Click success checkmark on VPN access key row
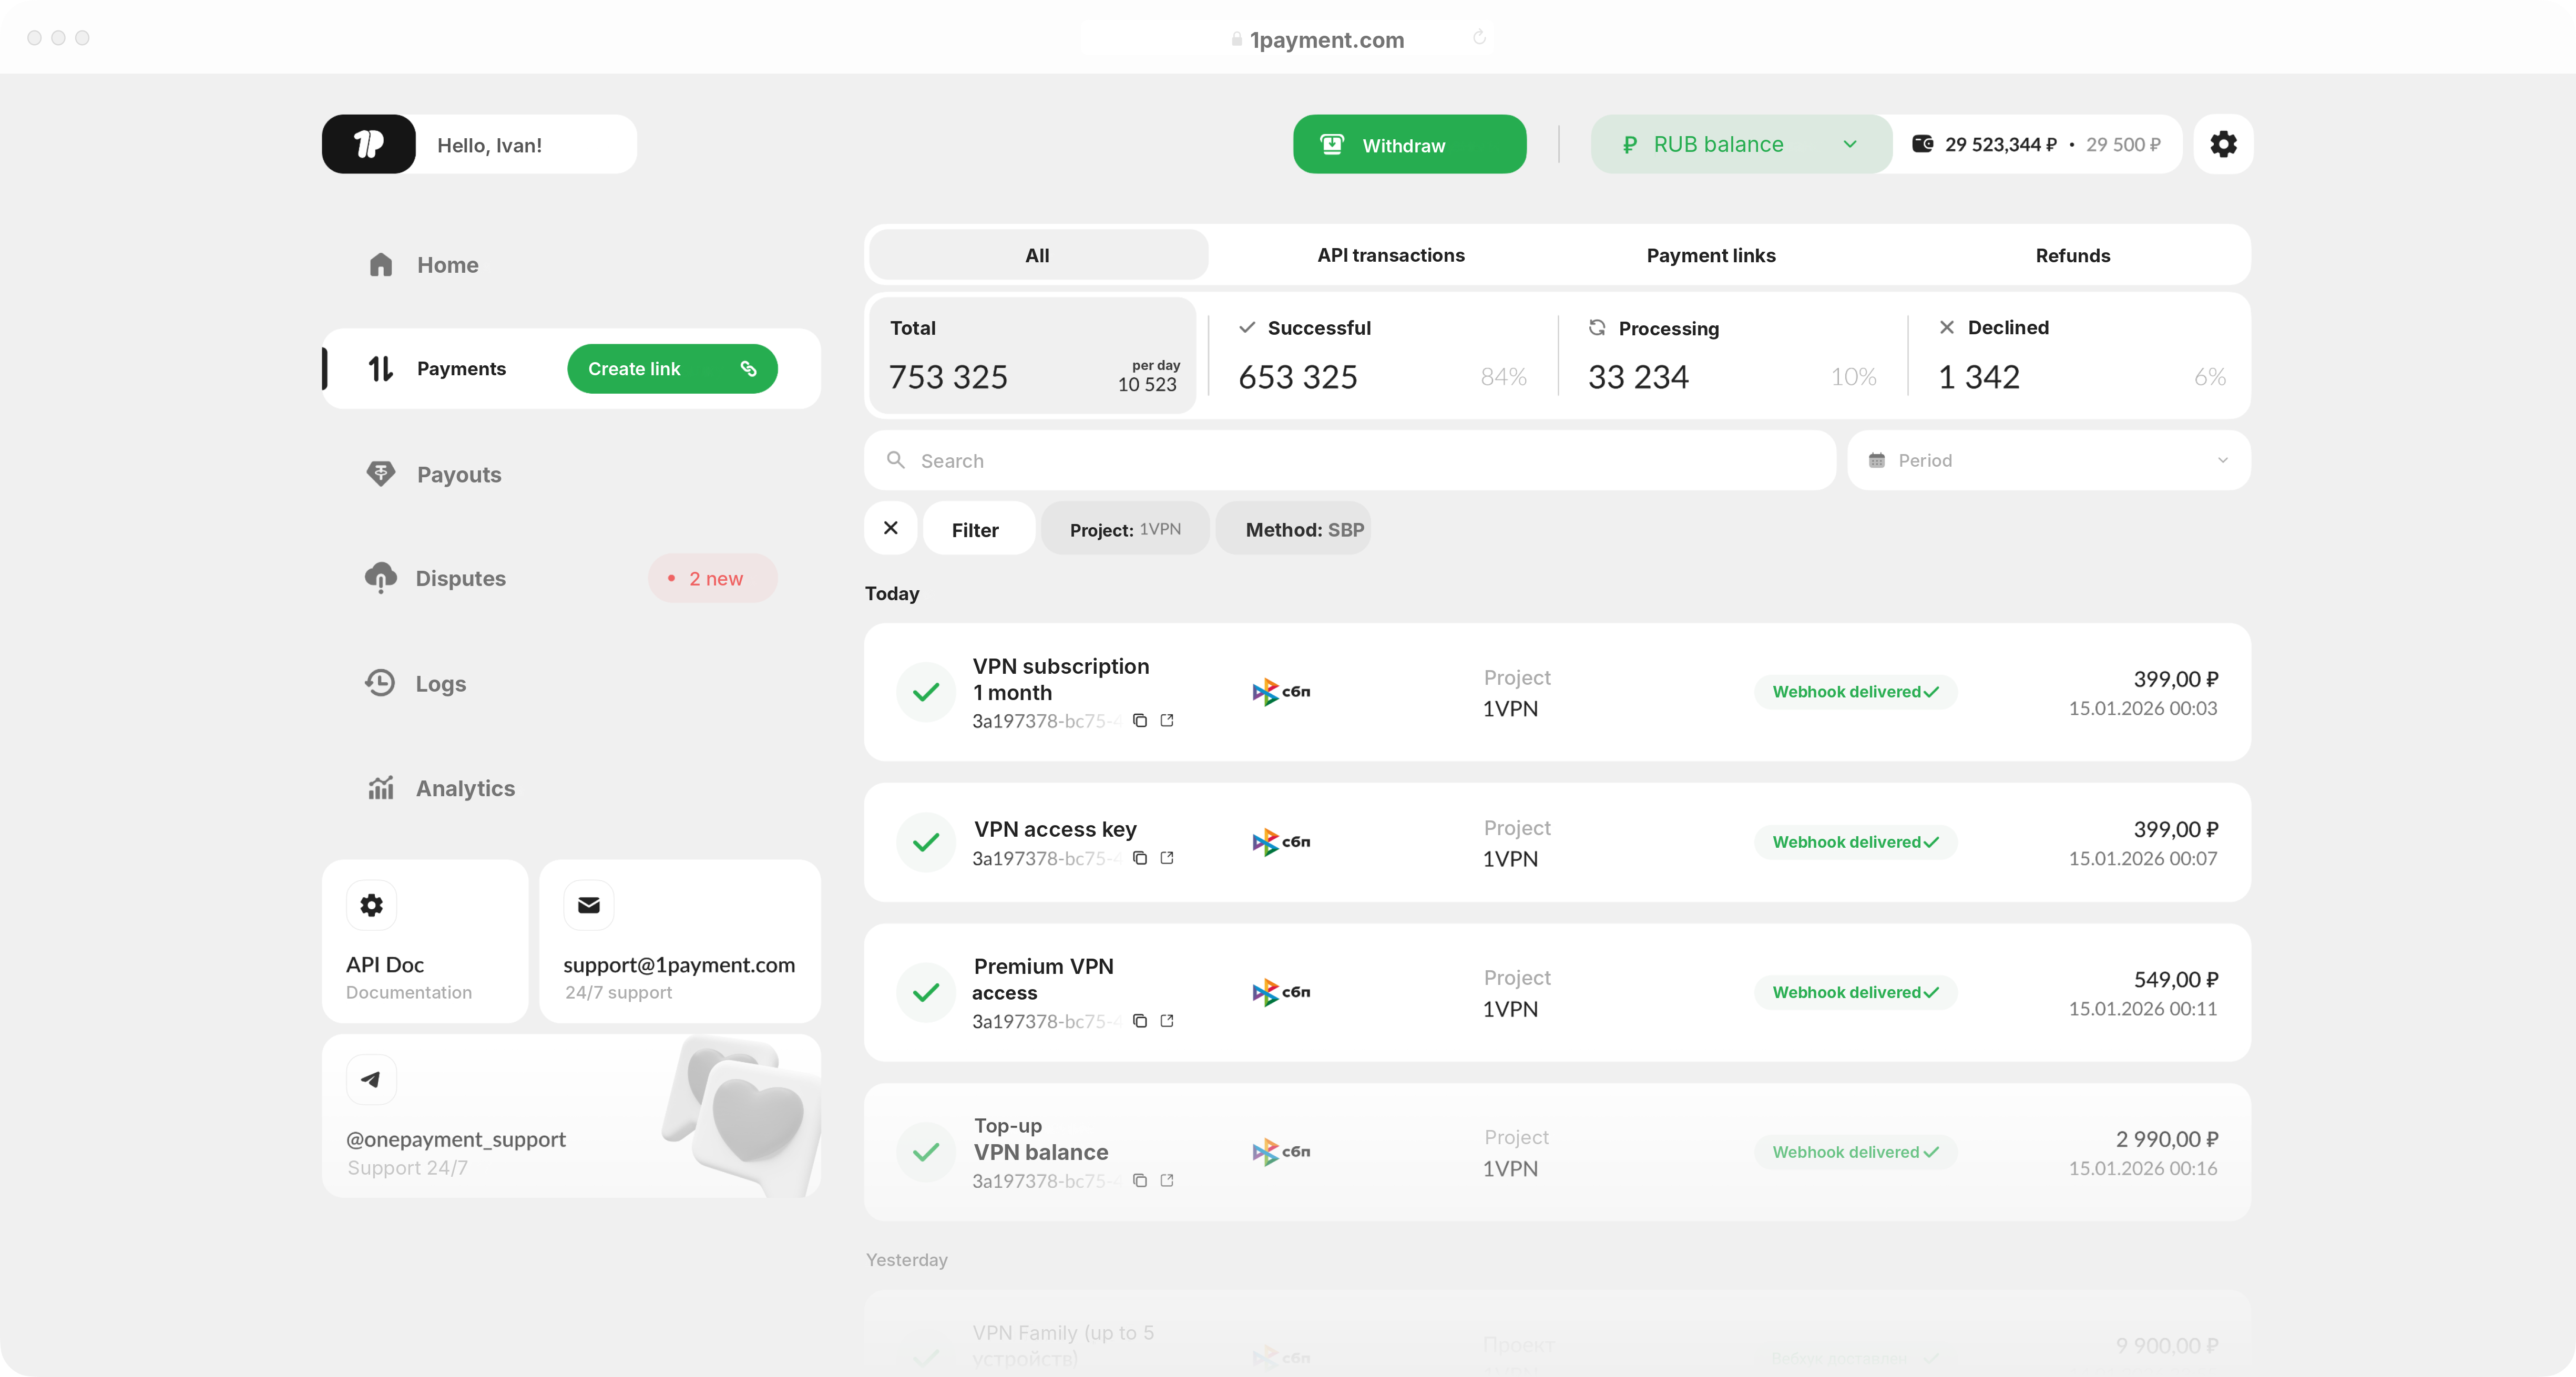Viewport: 2576px width, 1377px height. [926, 842]
